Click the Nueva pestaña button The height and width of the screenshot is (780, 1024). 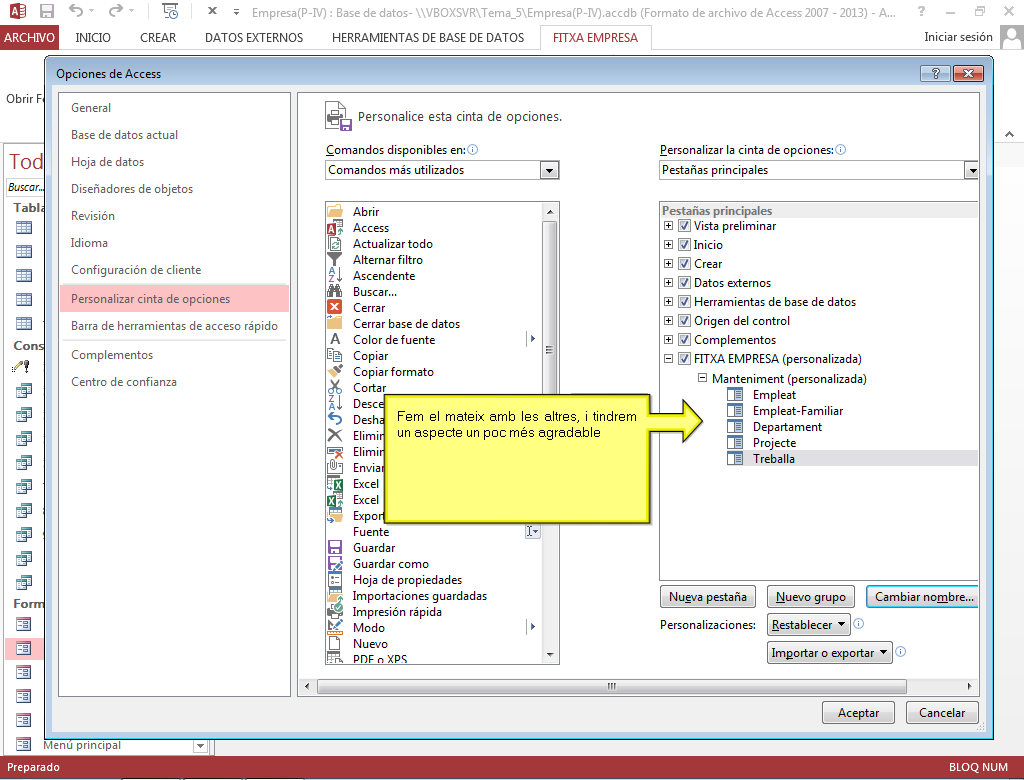click(x=708, y=596)
